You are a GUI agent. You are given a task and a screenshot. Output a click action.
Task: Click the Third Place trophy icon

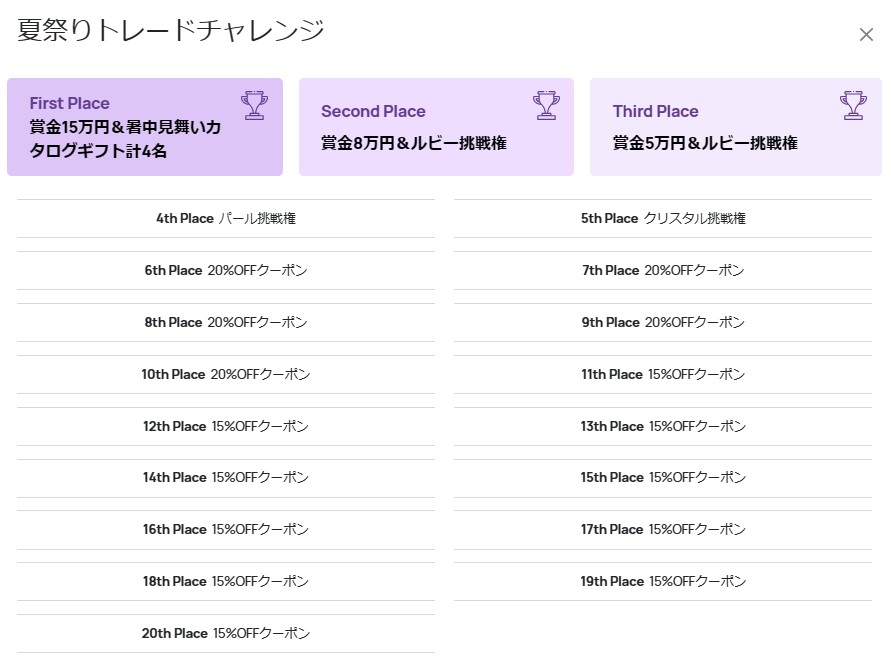853,103
